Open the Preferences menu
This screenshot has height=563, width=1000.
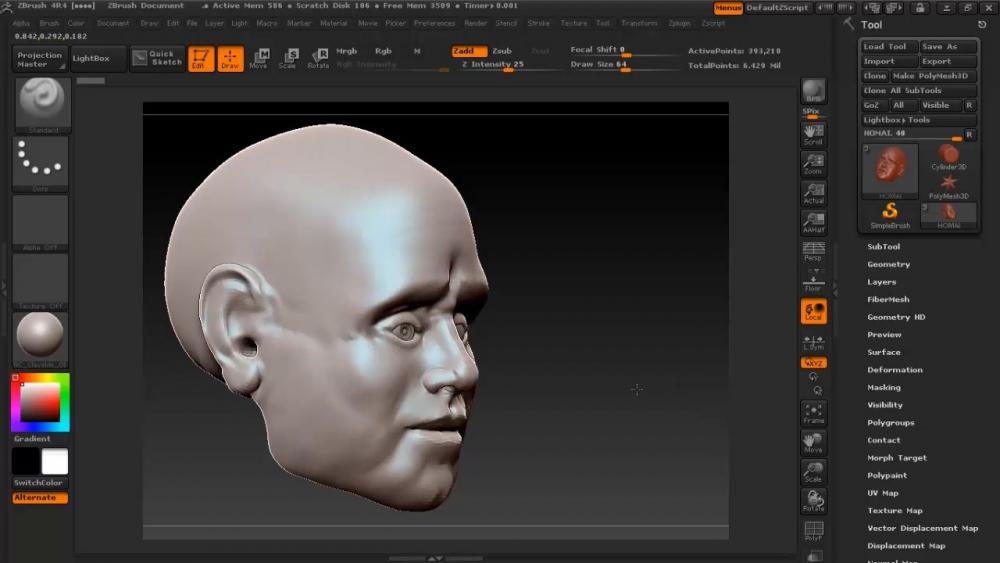pos(434,23)
